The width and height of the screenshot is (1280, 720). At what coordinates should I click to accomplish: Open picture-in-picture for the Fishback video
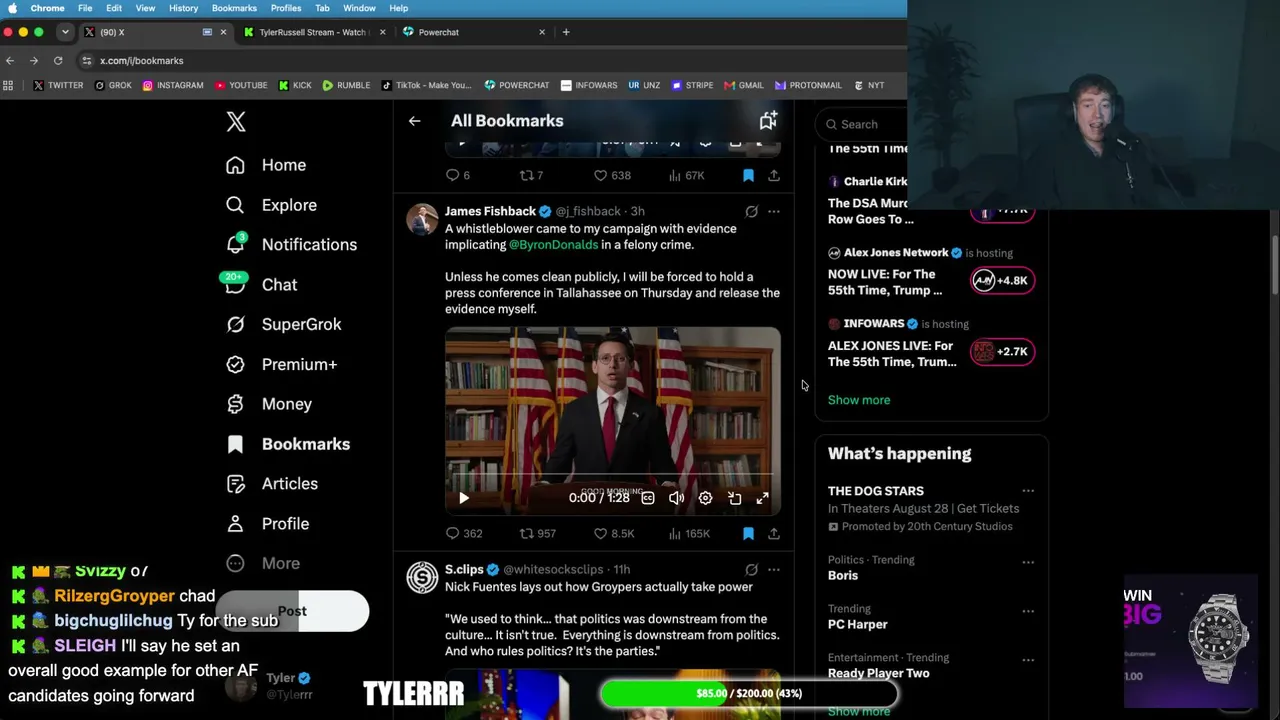734,498
